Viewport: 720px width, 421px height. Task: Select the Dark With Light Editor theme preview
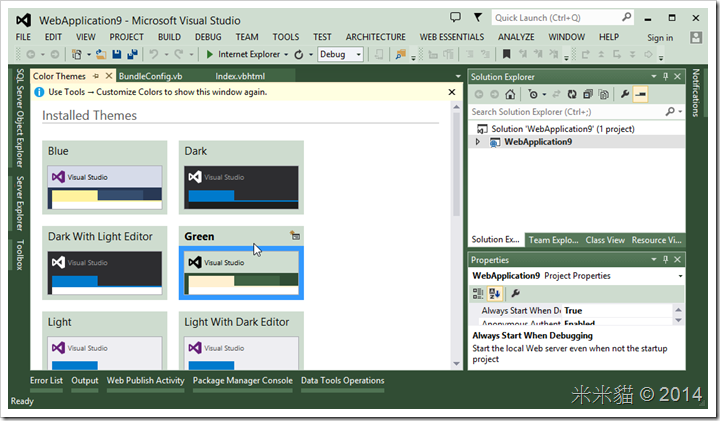(105, 273)
